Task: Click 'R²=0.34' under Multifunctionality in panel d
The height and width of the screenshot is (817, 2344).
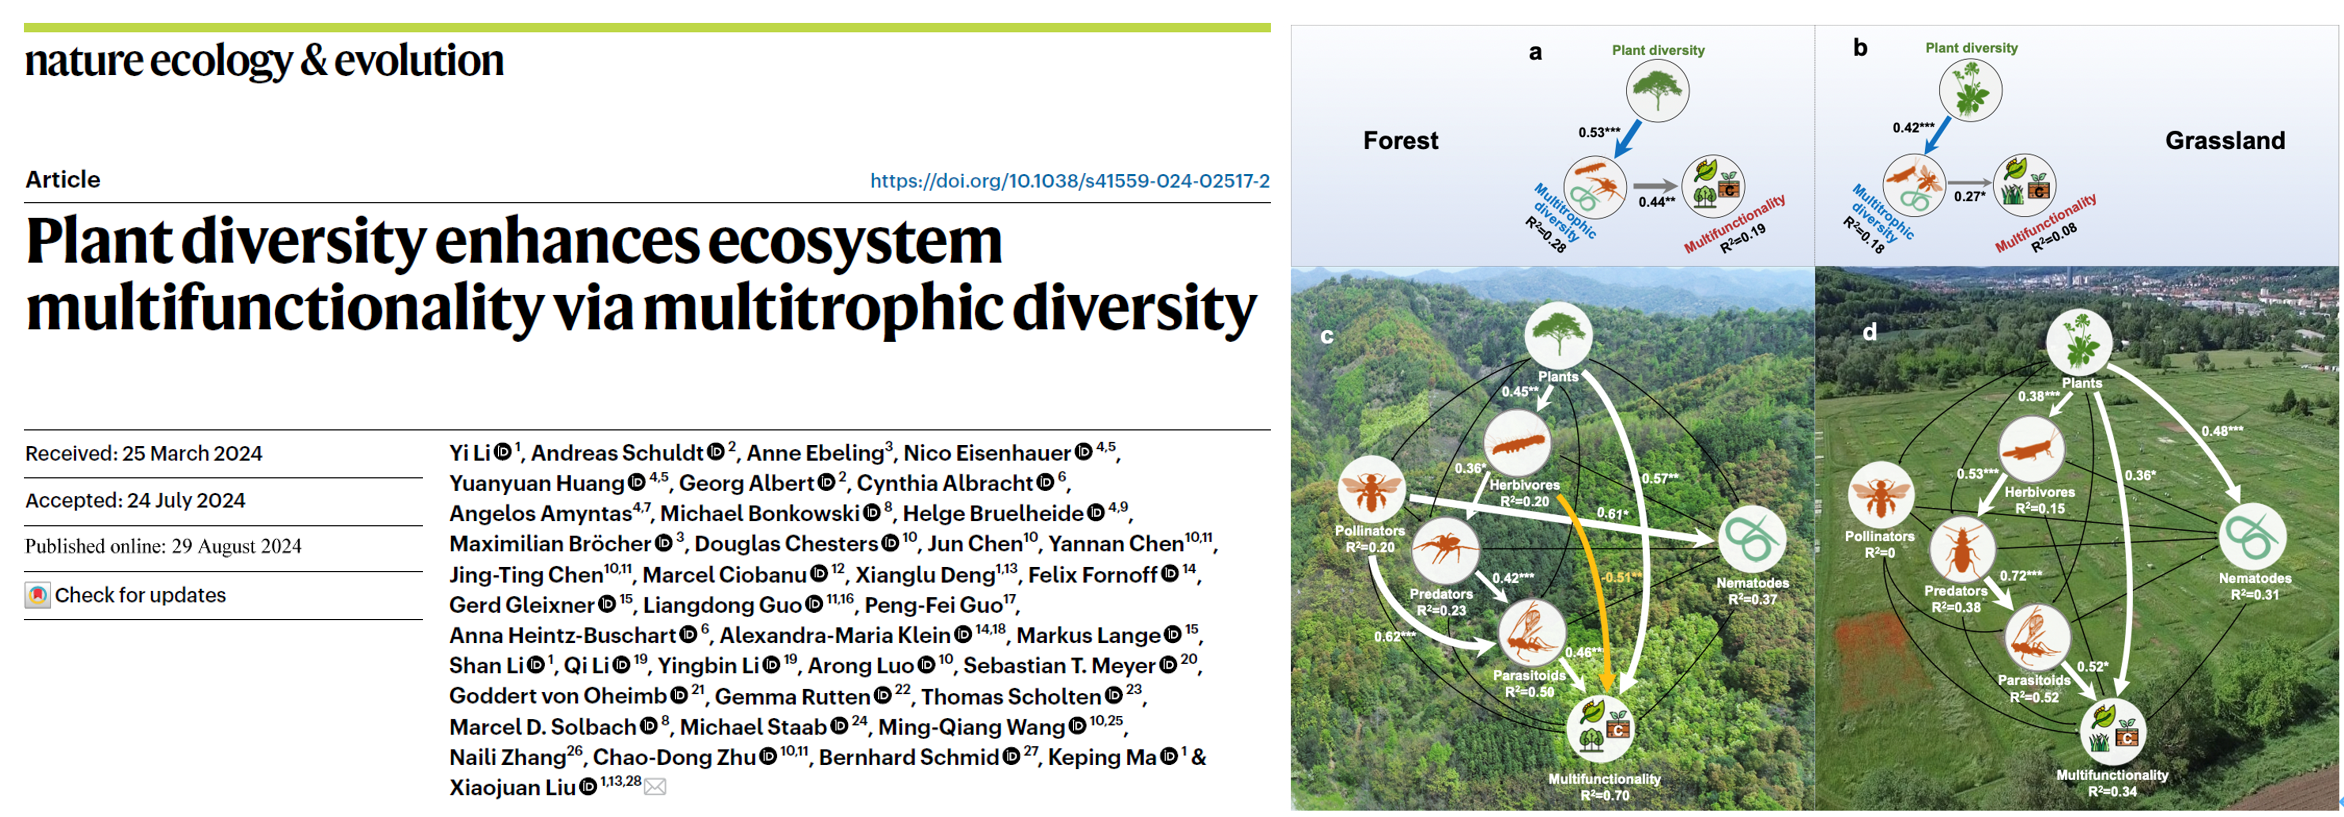Action: 2112,791
